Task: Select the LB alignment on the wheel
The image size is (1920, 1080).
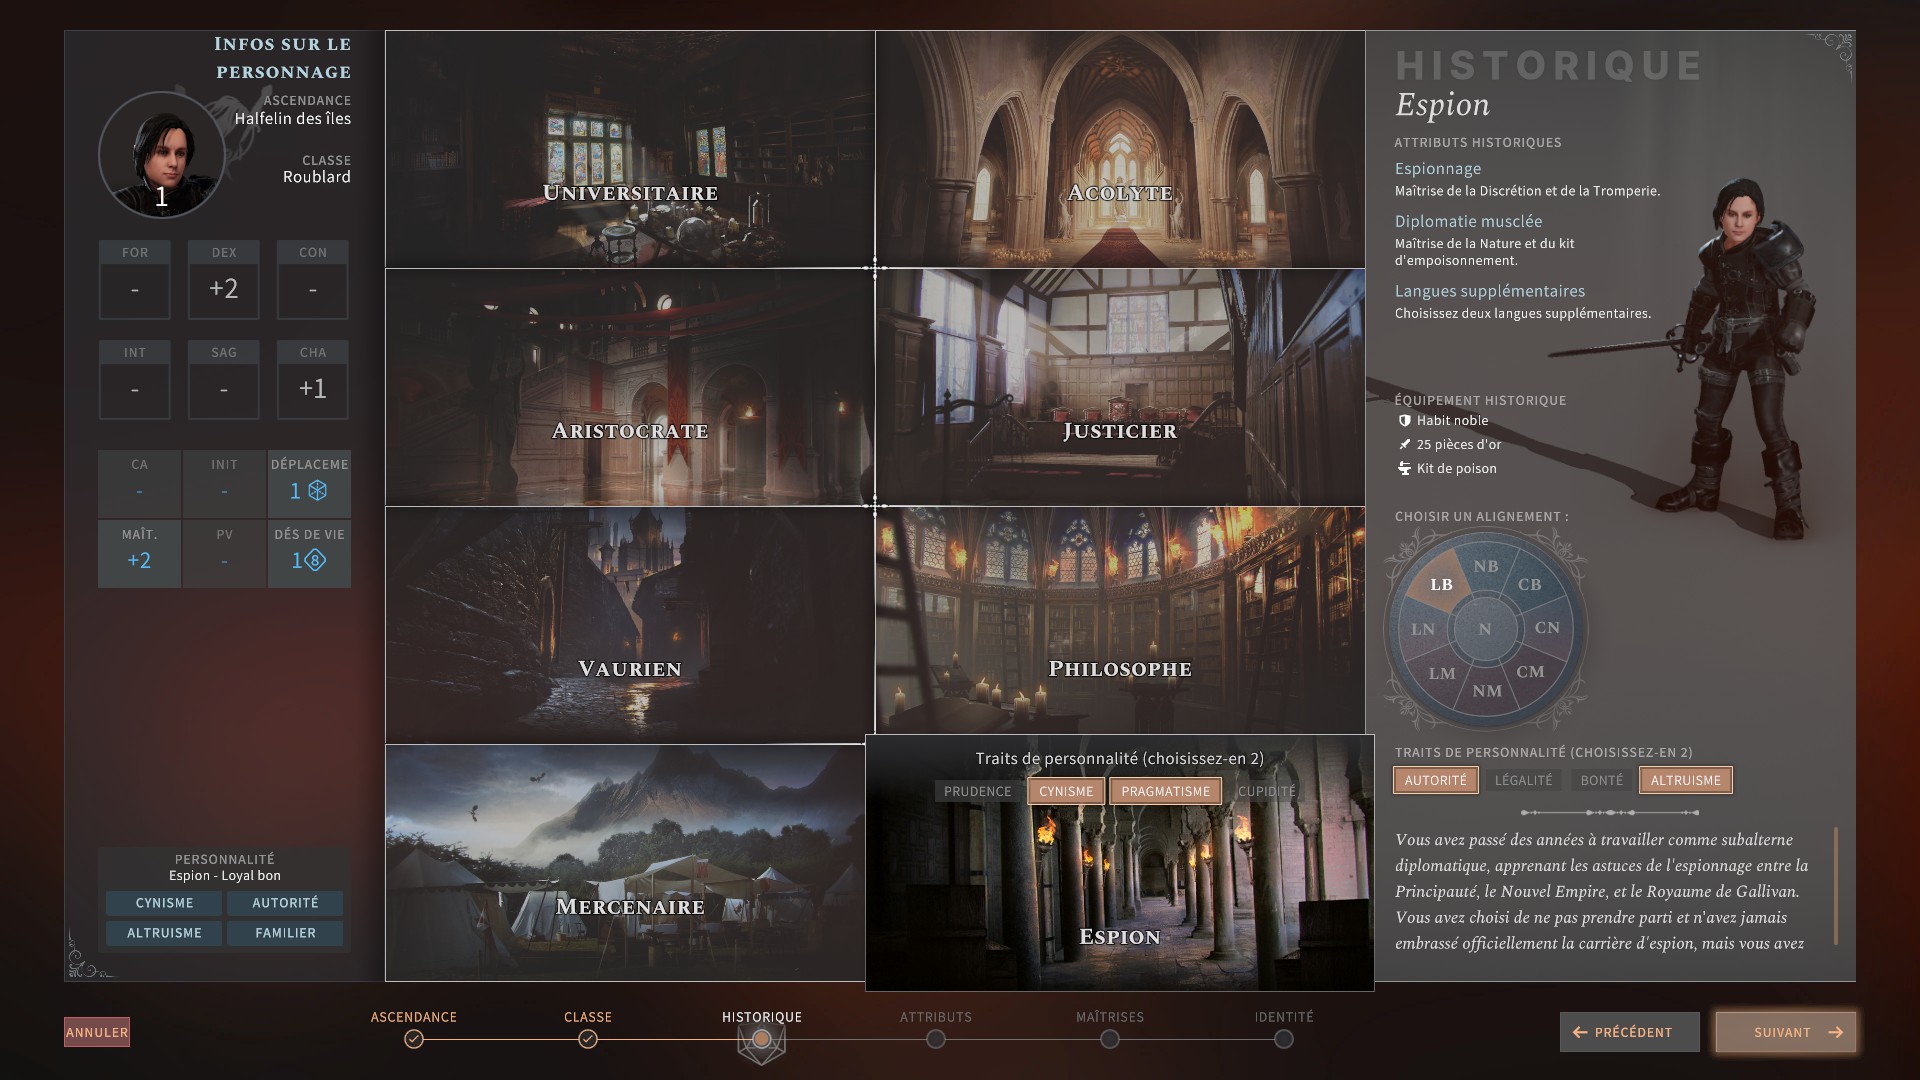Action: [1441, 585]
